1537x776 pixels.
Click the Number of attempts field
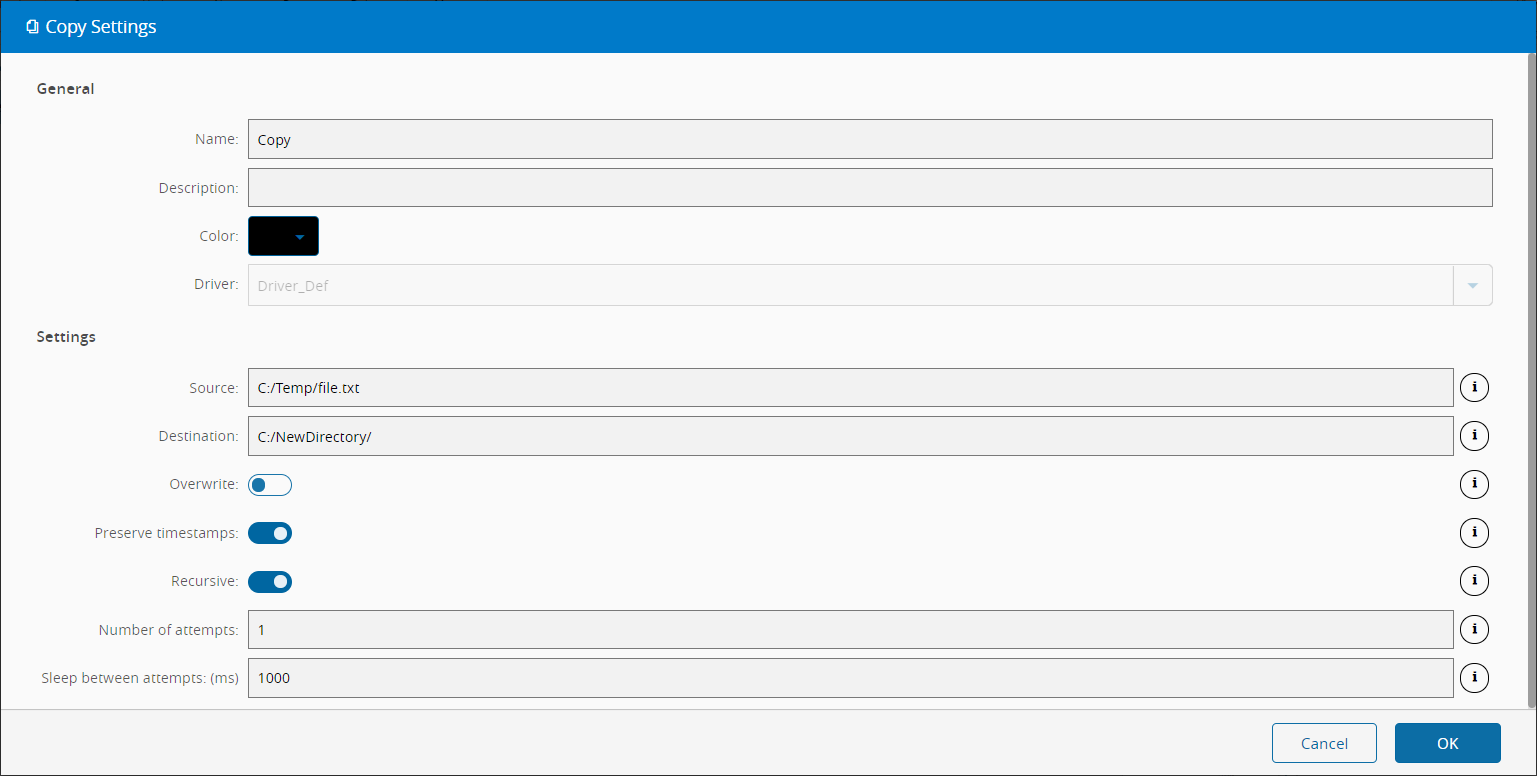tap(850, 629)
